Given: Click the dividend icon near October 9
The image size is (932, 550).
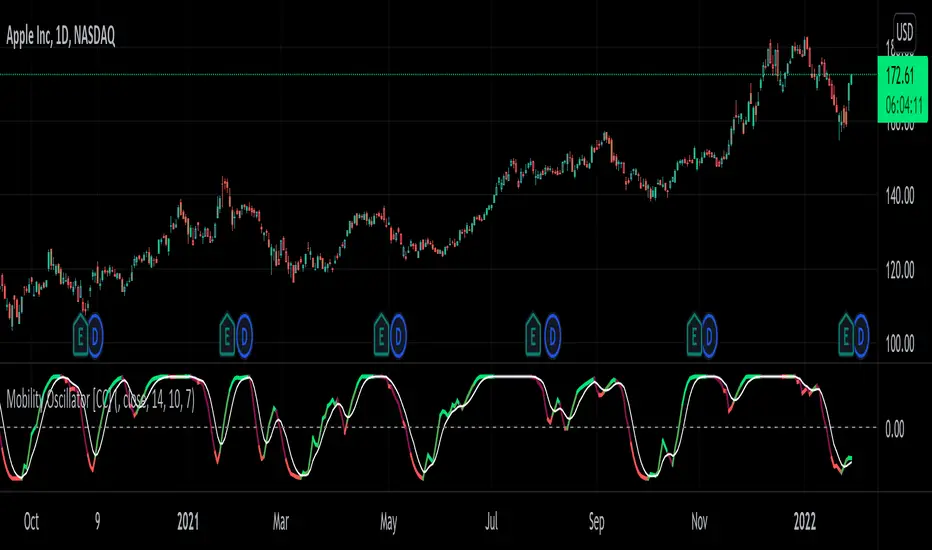Looking at the screenshot, I should pos(96,337).
